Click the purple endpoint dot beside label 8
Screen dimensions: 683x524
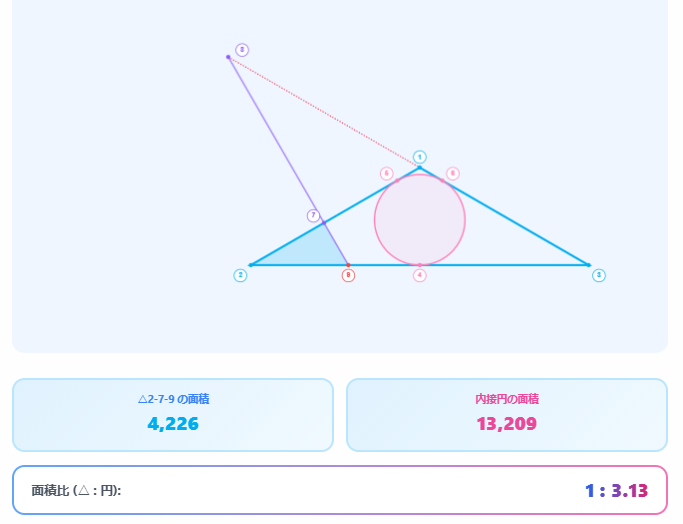pyautogui.click(x=228, y=57)
